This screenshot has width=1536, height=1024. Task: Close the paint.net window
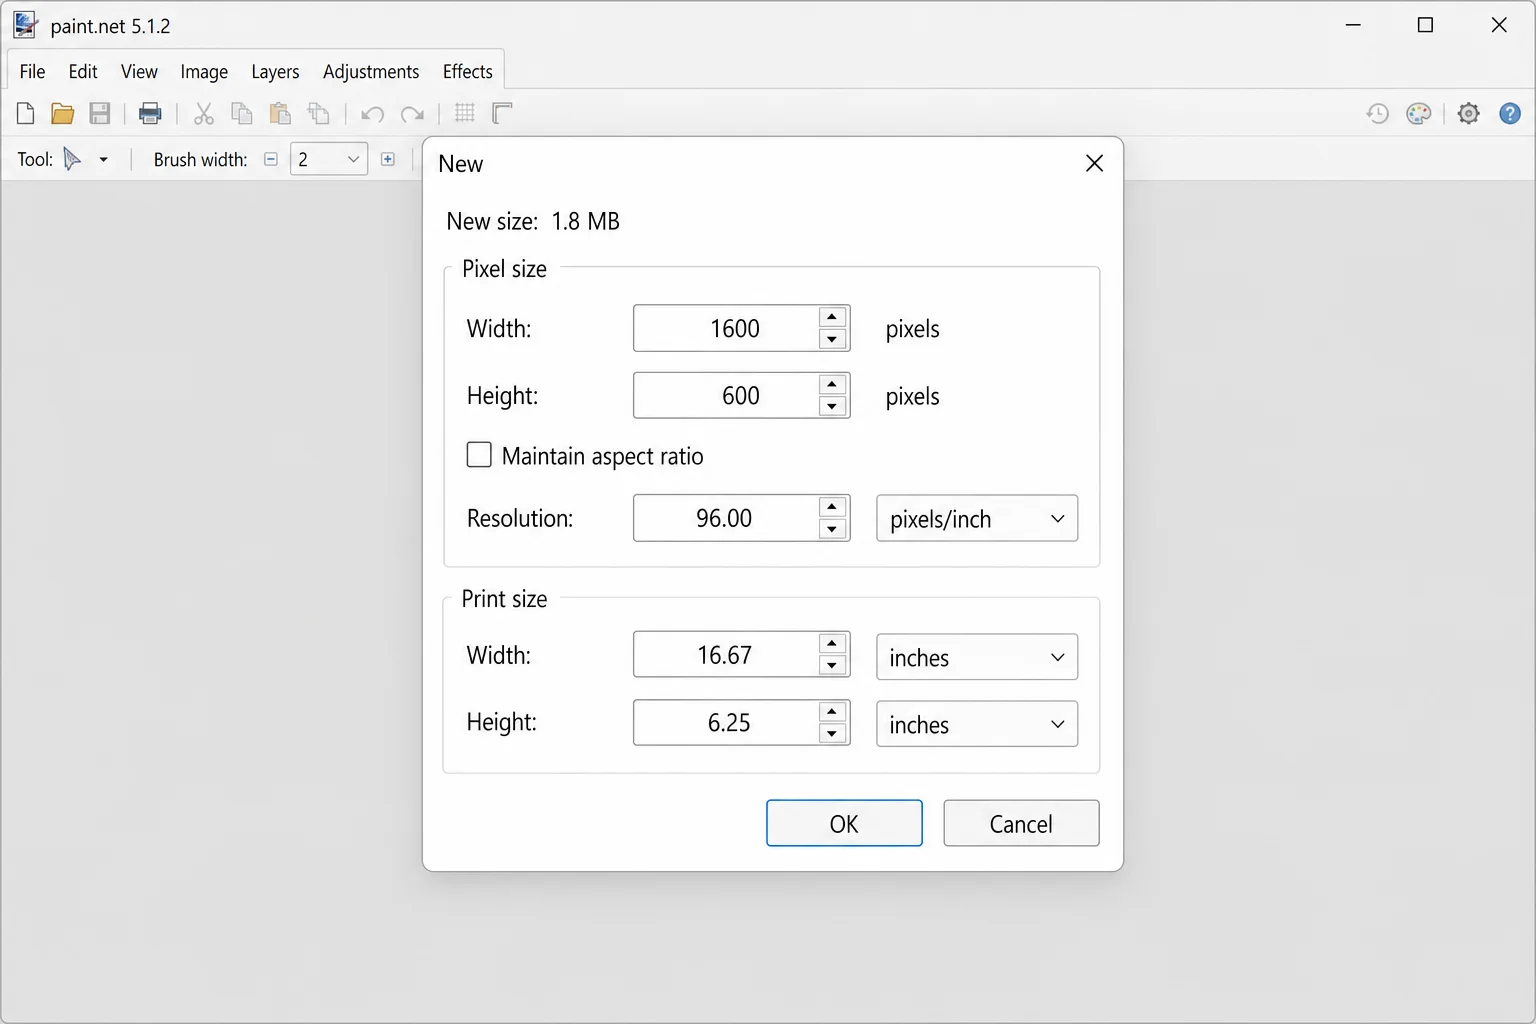tap(1498, 25)
